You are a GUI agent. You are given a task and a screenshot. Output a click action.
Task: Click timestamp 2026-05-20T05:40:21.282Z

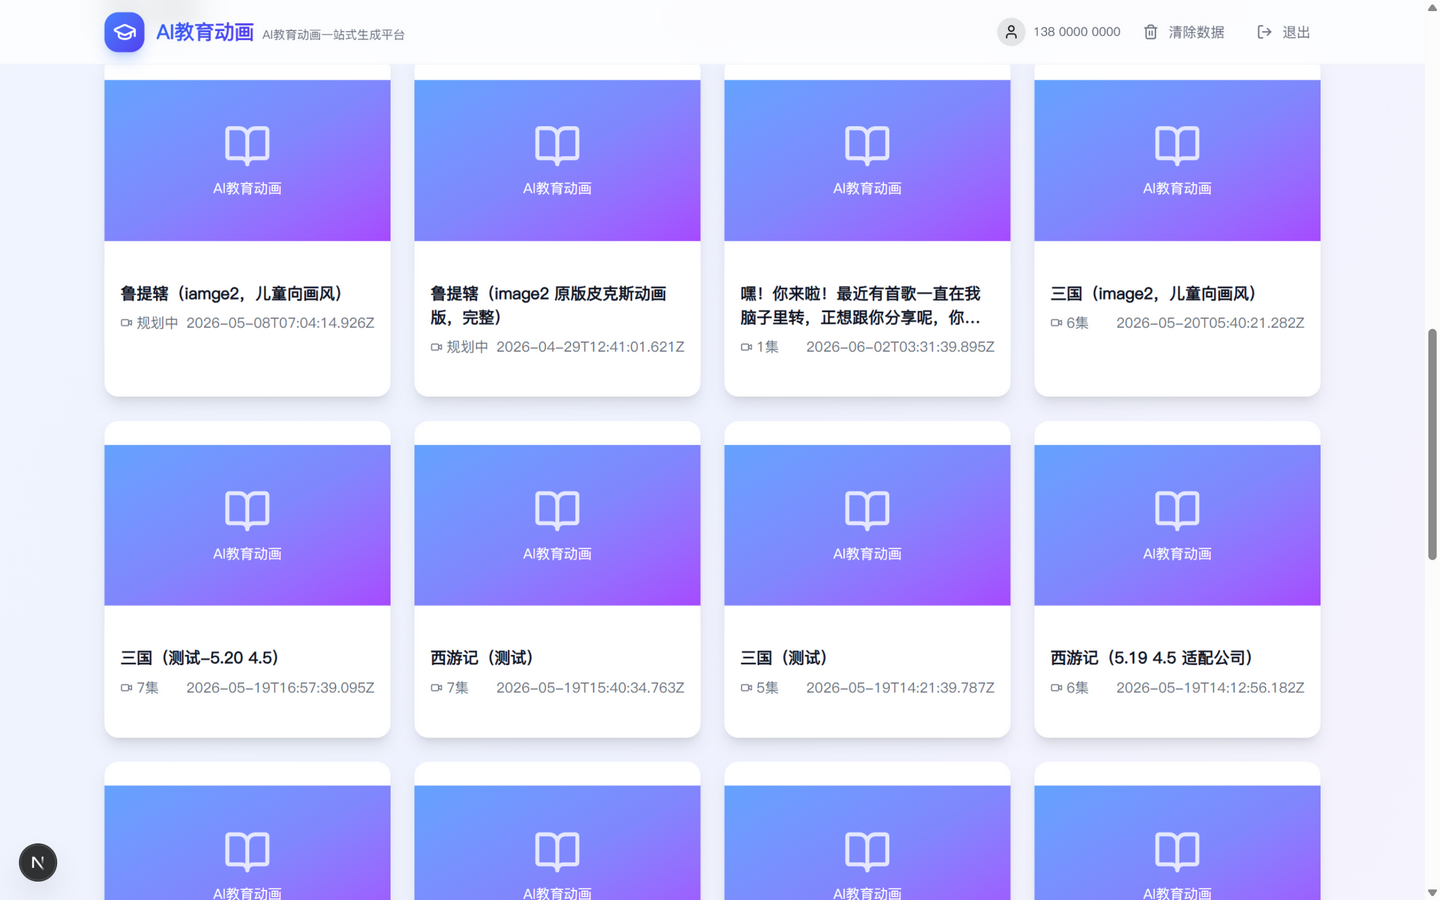(1210, 323)
